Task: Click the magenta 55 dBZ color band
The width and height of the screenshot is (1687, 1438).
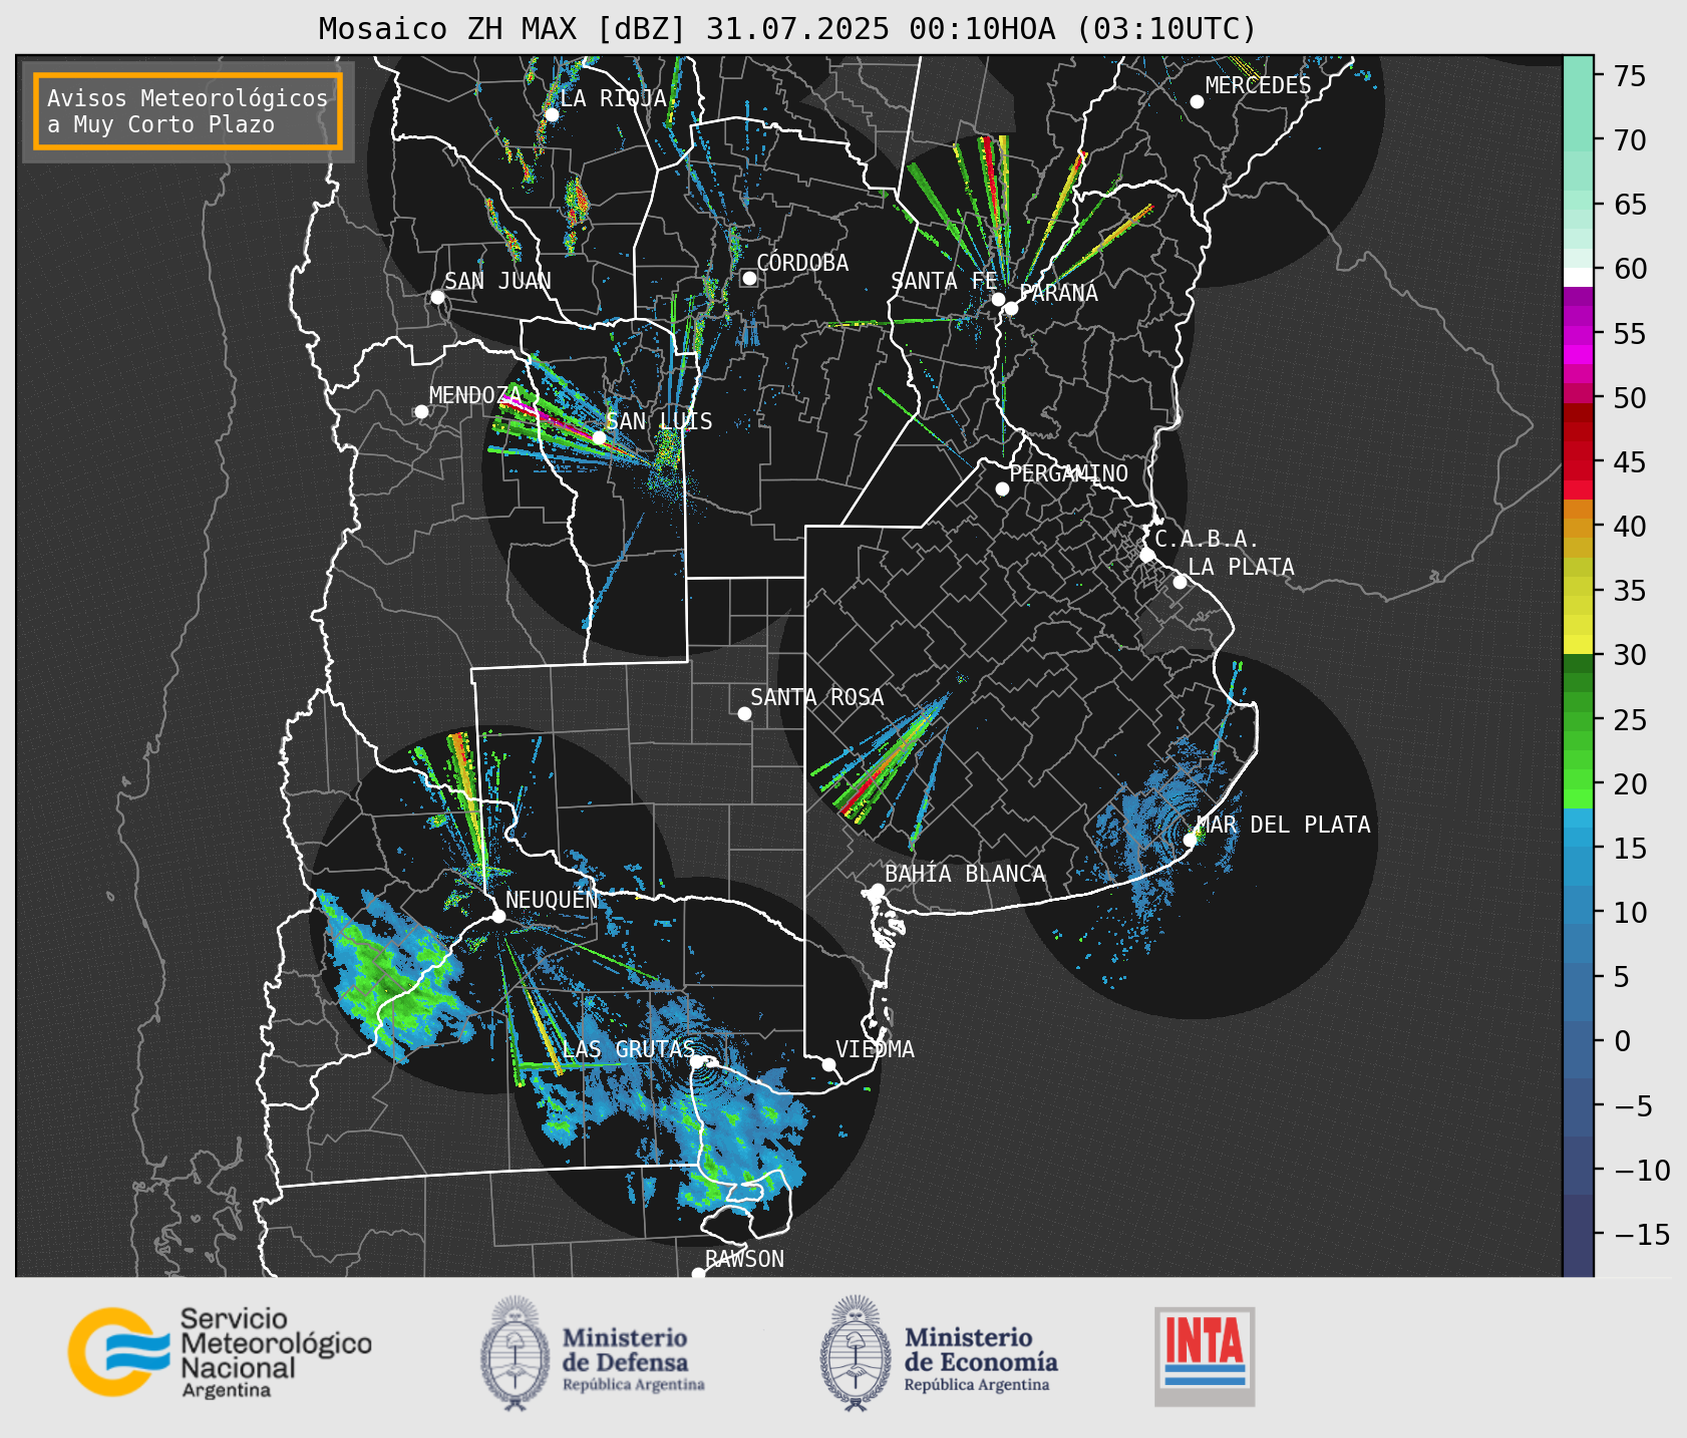Action: tap(1578, 334)
